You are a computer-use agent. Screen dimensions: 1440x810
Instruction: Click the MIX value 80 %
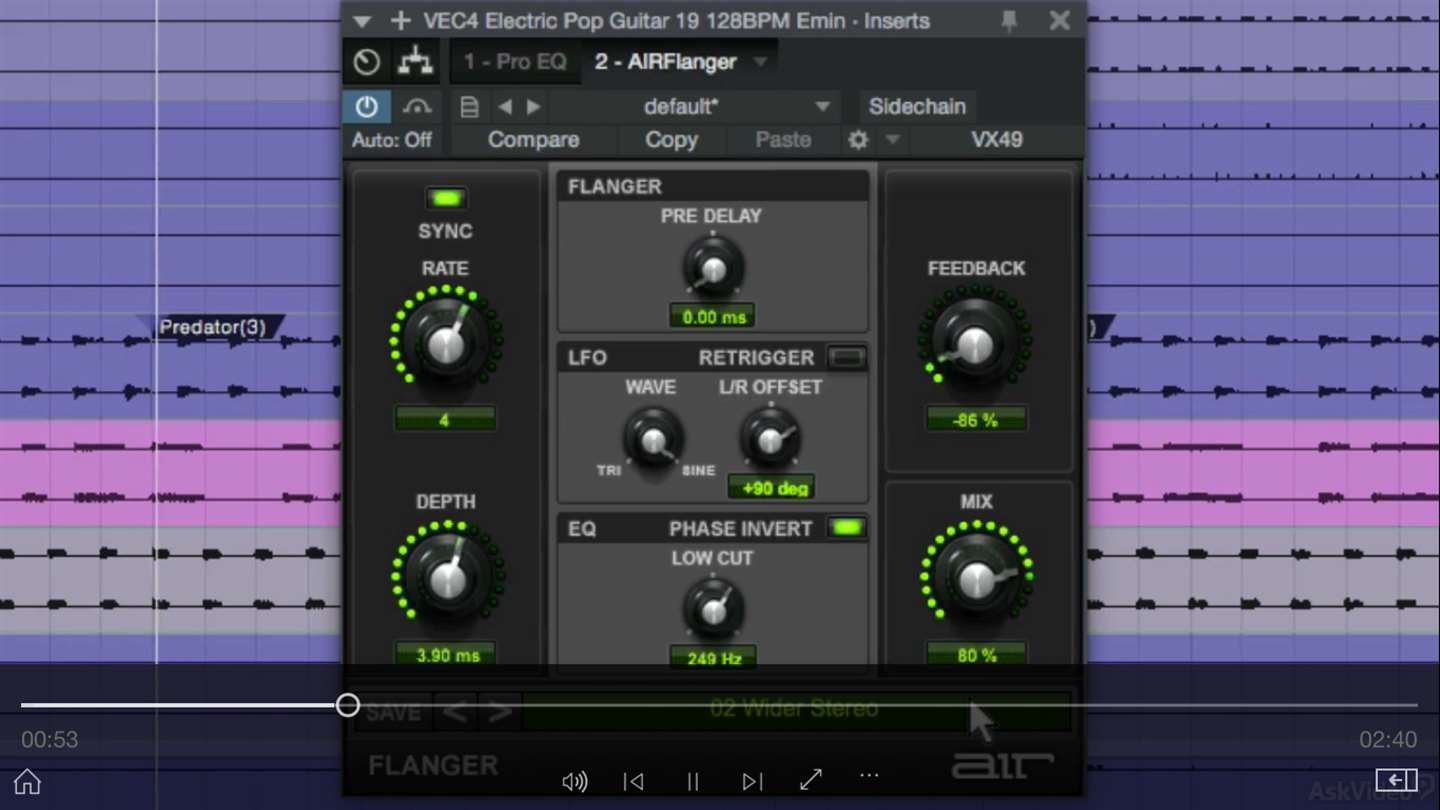click(976, 655)
